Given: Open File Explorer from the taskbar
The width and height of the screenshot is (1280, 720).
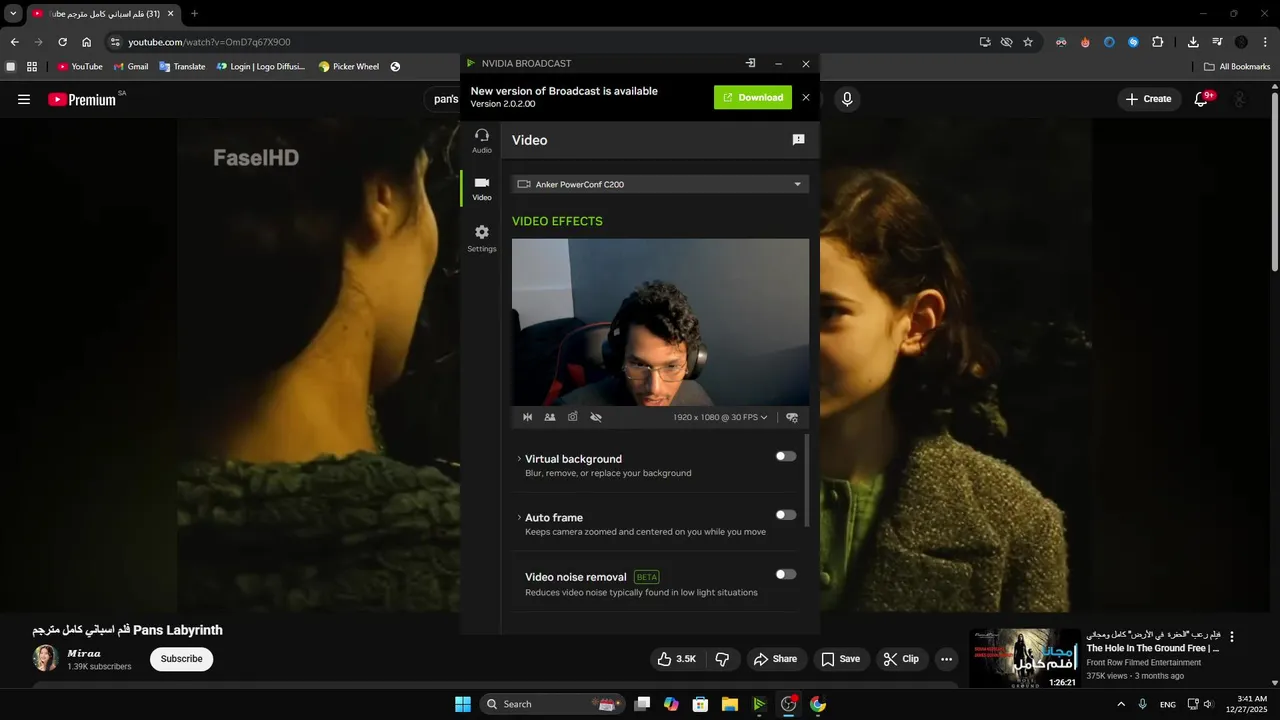Looking at the screenshot, I should click(730, 704).
